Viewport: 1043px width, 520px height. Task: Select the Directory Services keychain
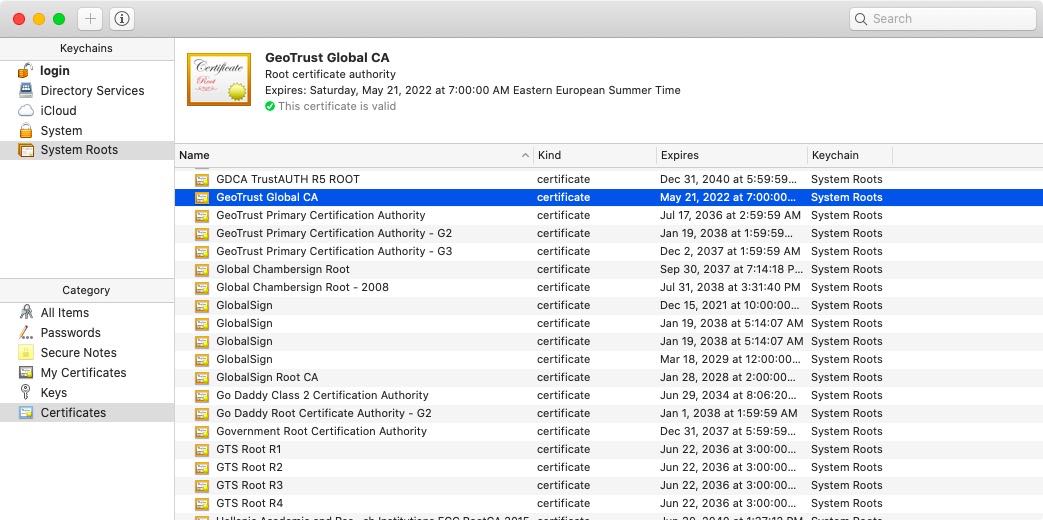87,90
